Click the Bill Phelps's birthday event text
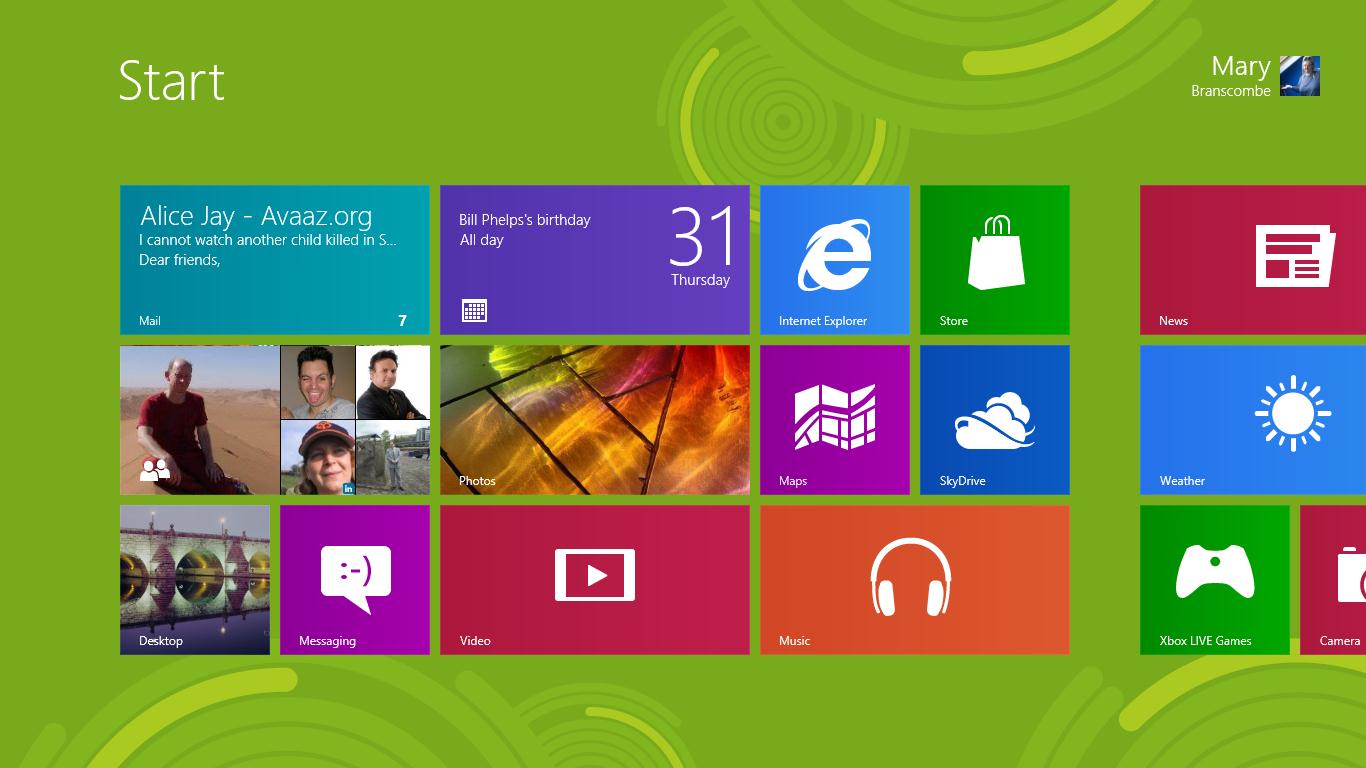The height and width of the screenshot is (768, 1366). coord(525,220)
